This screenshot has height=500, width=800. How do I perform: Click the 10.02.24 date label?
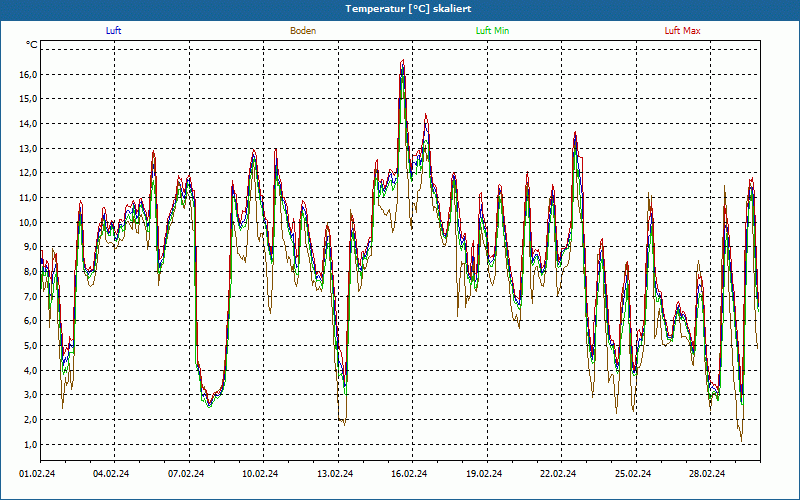pyautogui.click(x=260, y=474)
